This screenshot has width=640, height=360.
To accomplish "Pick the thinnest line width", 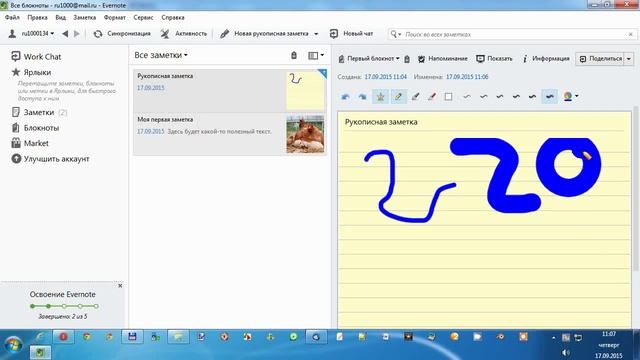I will tap(467, 97).
